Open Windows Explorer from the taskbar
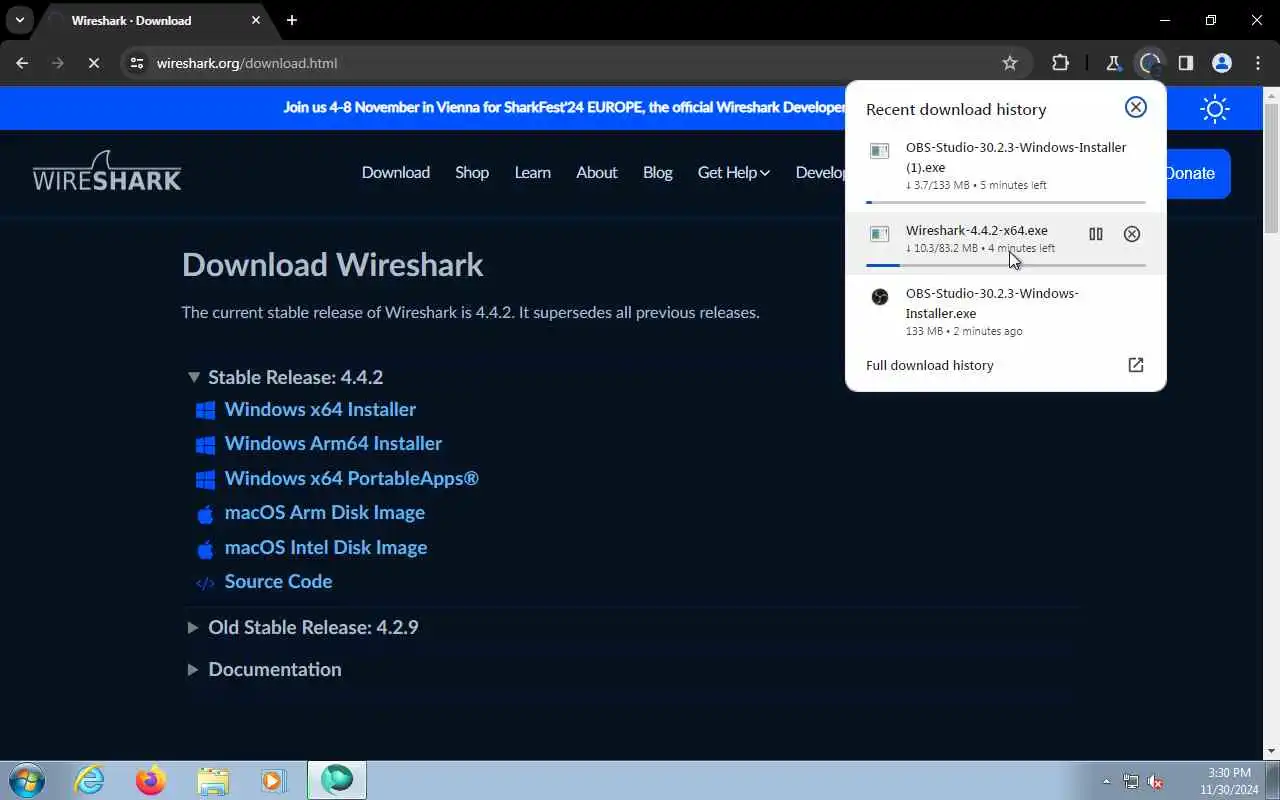This screenshot has height=800, width=1280. point(213,780)
